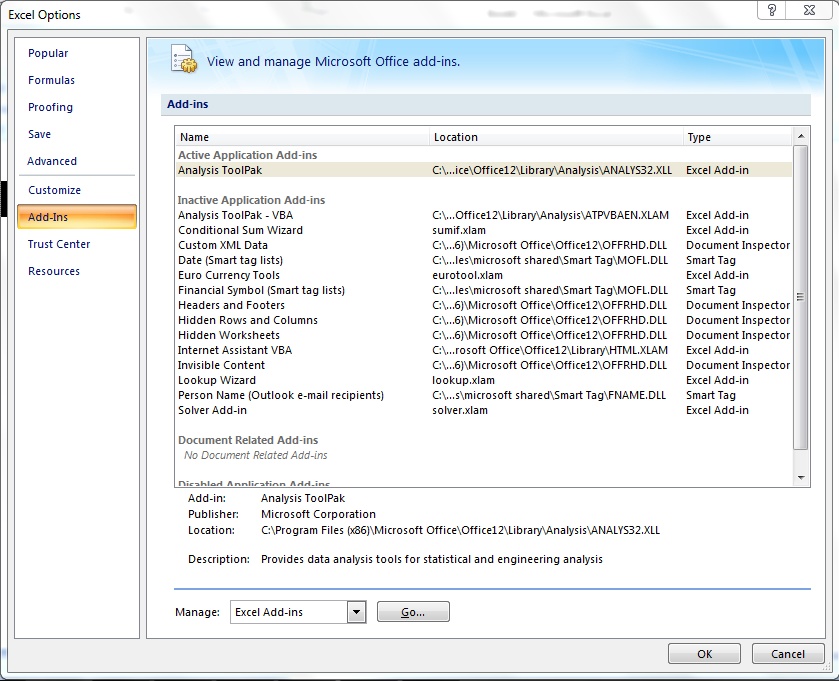Select the Solver Add-in entry
This screenshot has width=839, height=681.
tap(212, 410)
